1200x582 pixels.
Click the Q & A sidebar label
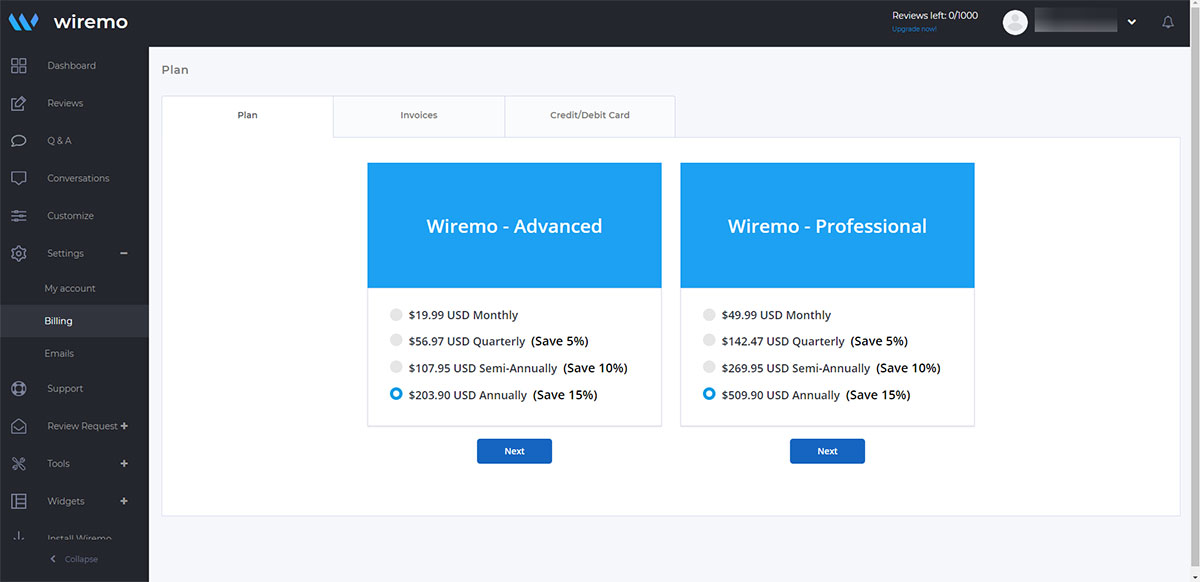[x=59, y=141]
